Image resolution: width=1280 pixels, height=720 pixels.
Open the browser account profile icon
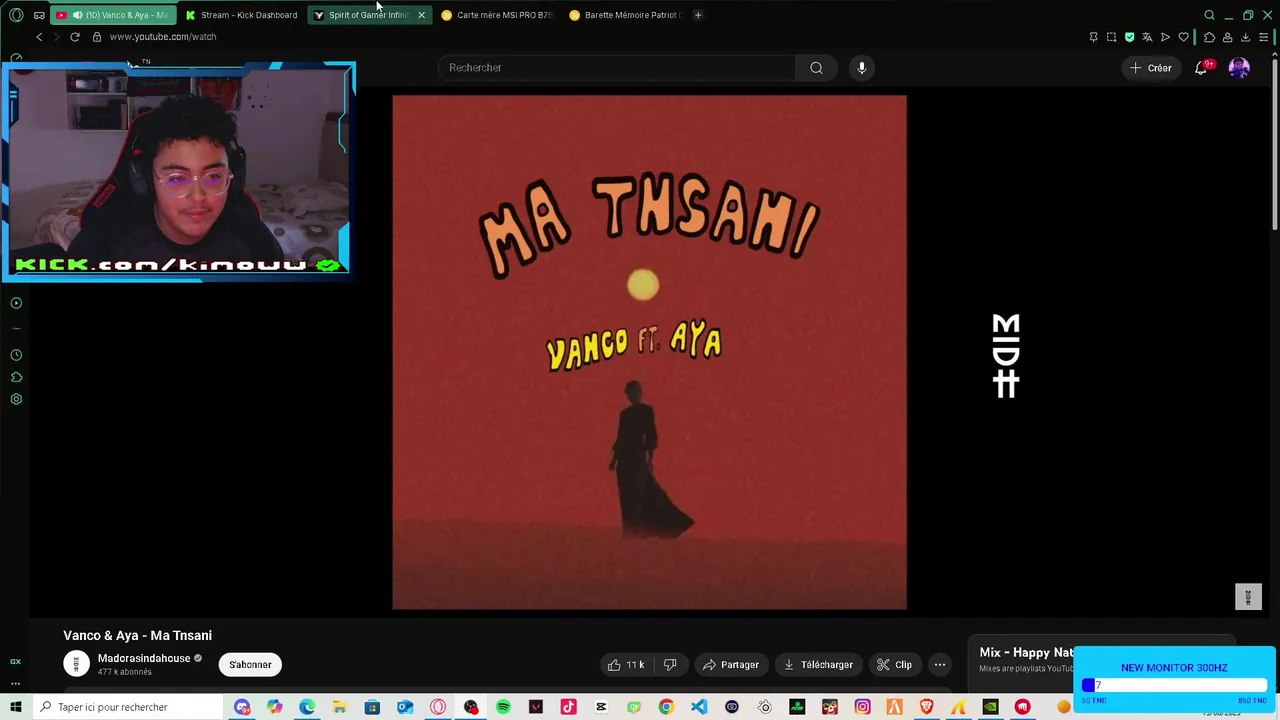pos(1227,37)
